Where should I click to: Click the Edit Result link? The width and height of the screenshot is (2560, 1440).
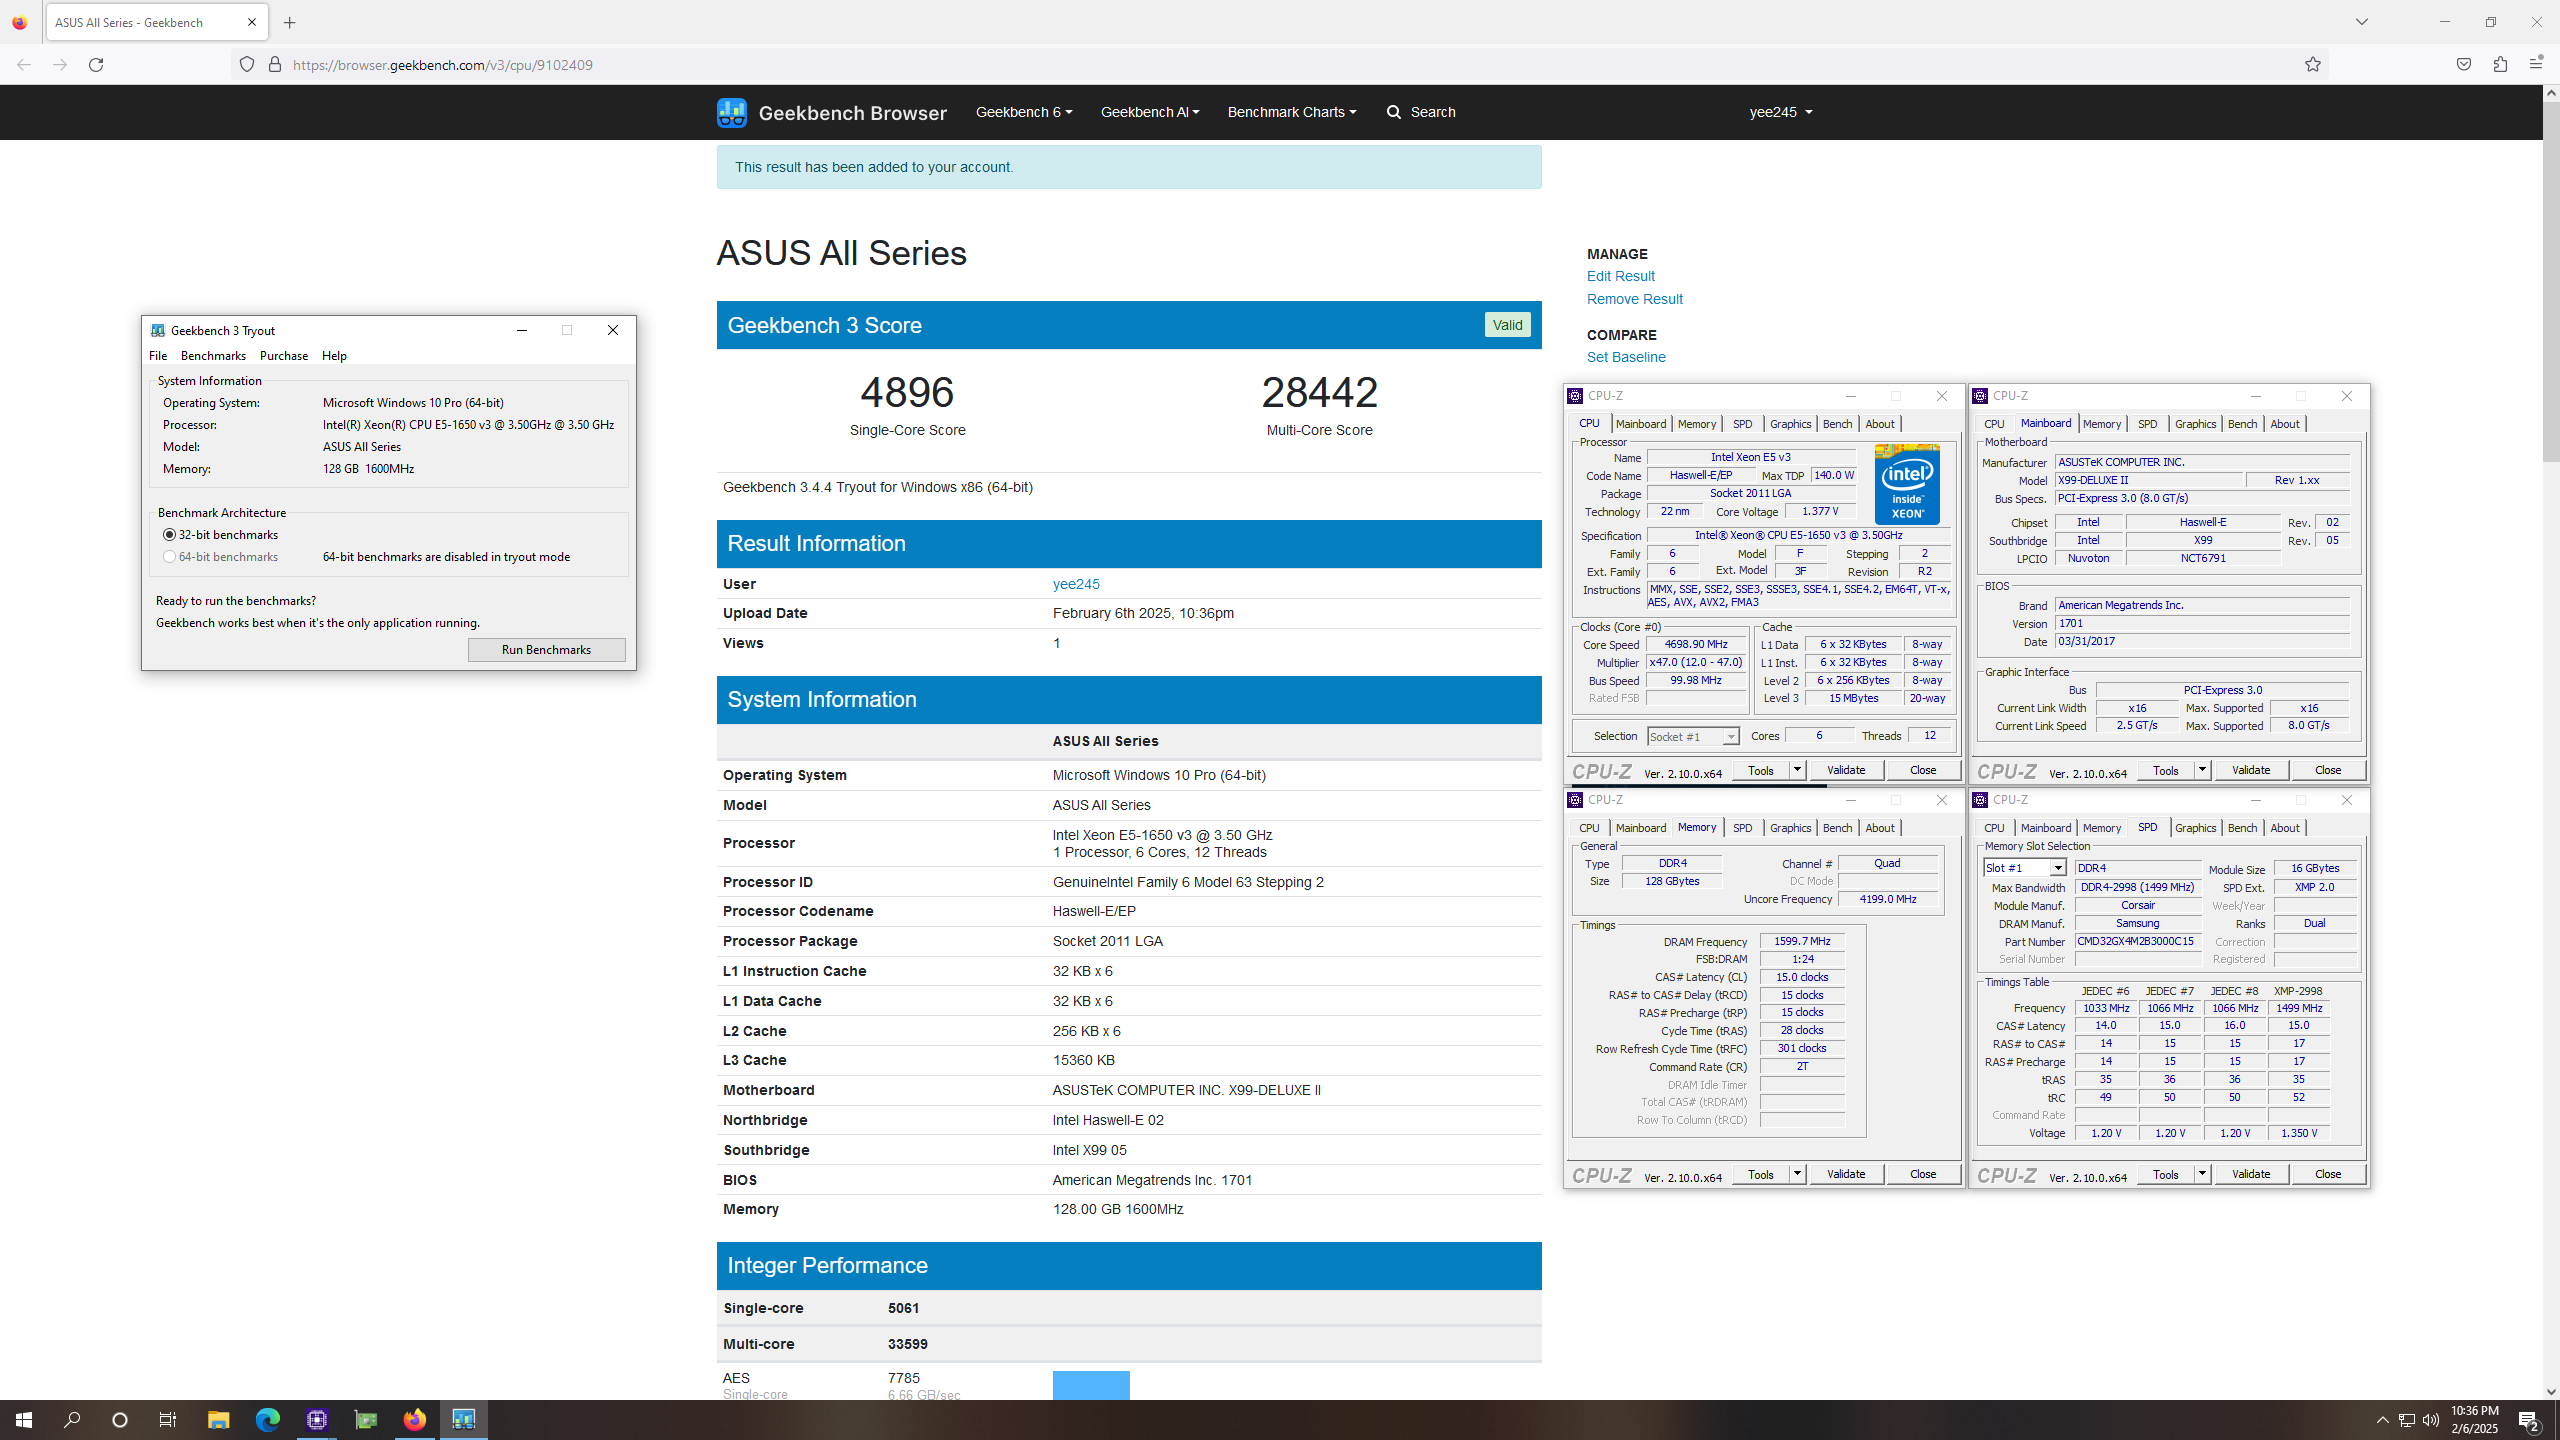(1620, 276)
